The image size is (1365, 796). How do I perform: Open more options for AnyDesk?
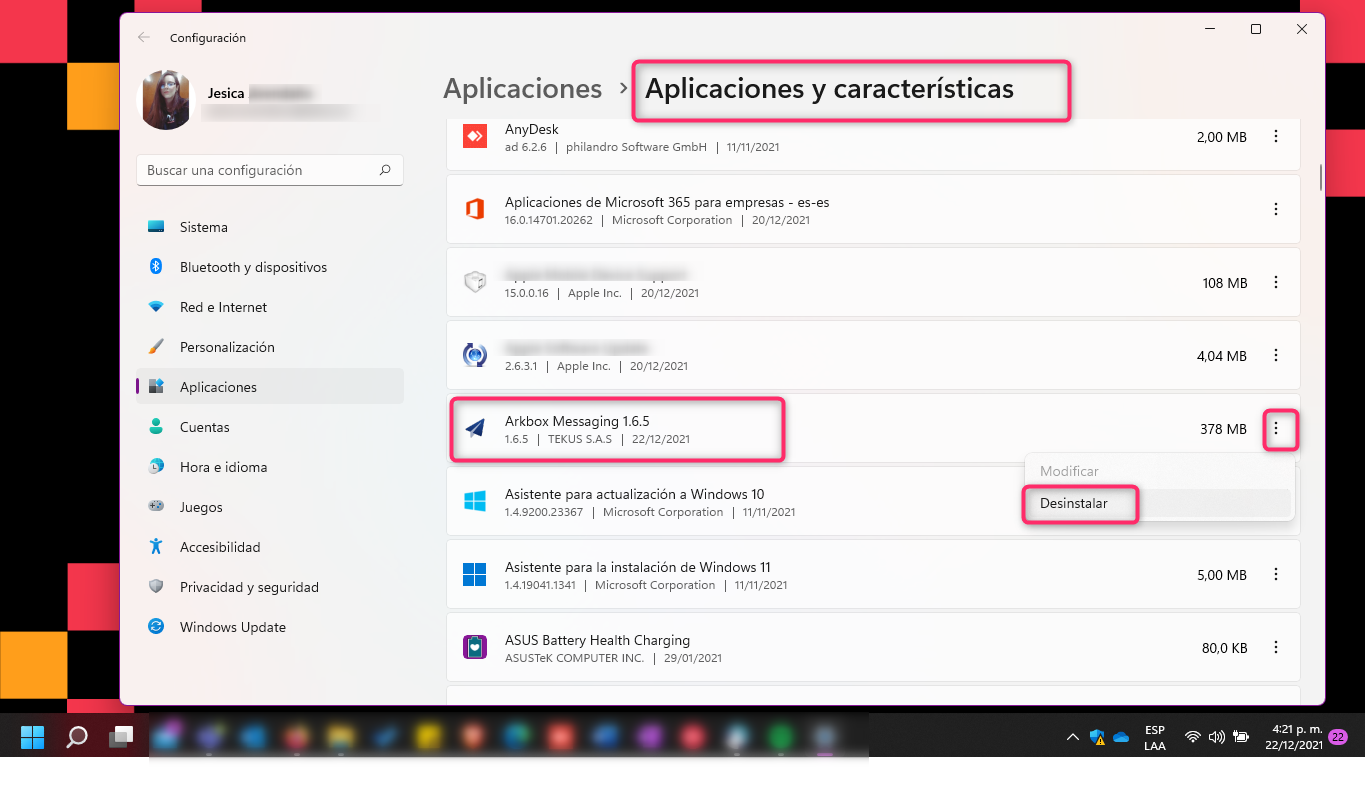pyautogui.click(x=1276, y=137)
